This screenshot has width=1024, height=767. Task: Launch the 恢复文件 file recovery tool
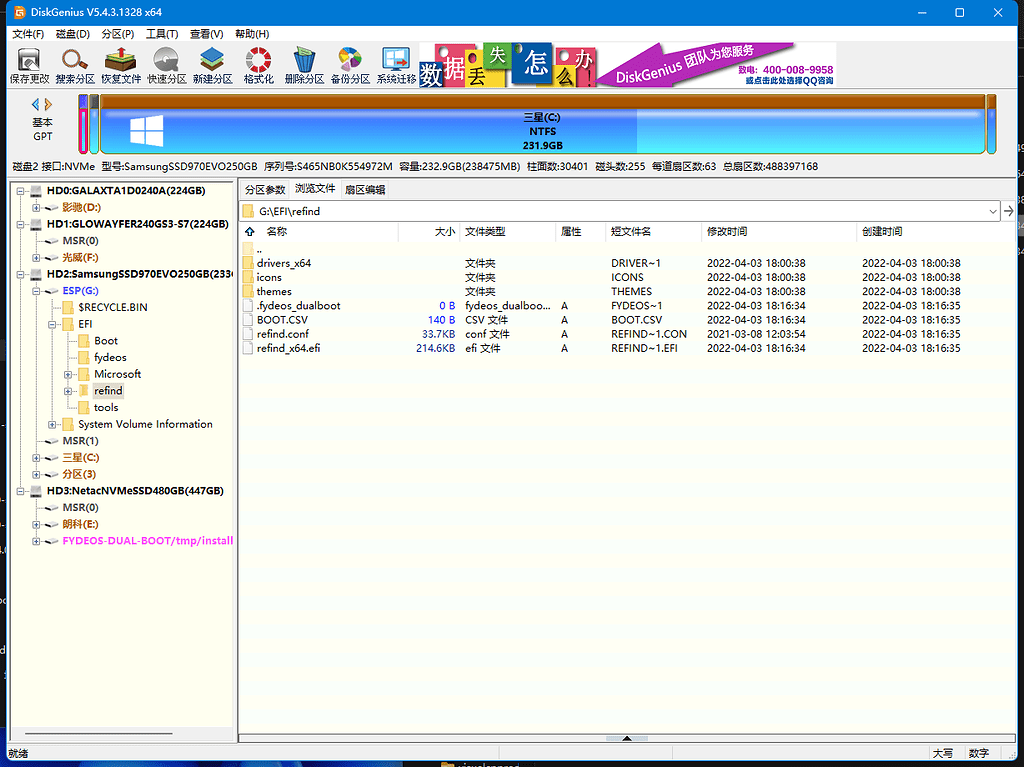coord(121,65)
